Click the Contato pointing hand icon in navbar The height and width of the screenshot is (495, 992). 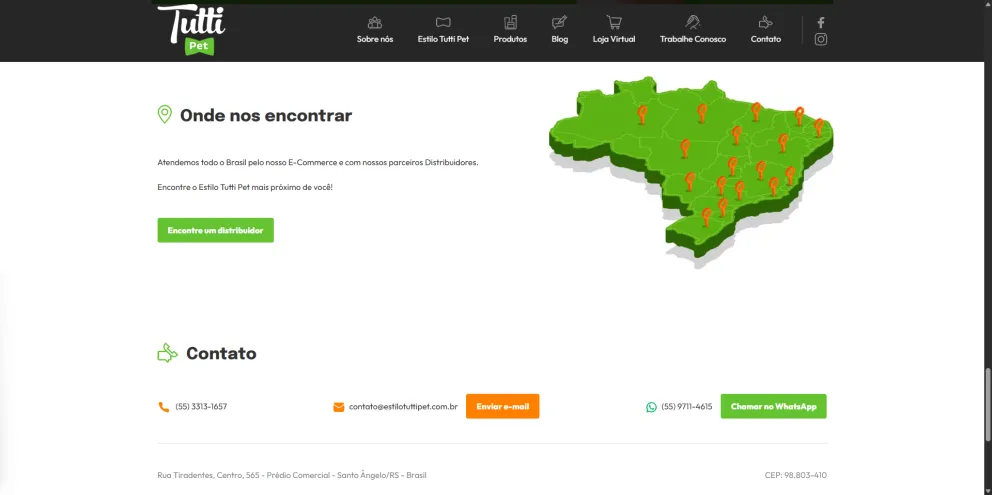(766, 23)
